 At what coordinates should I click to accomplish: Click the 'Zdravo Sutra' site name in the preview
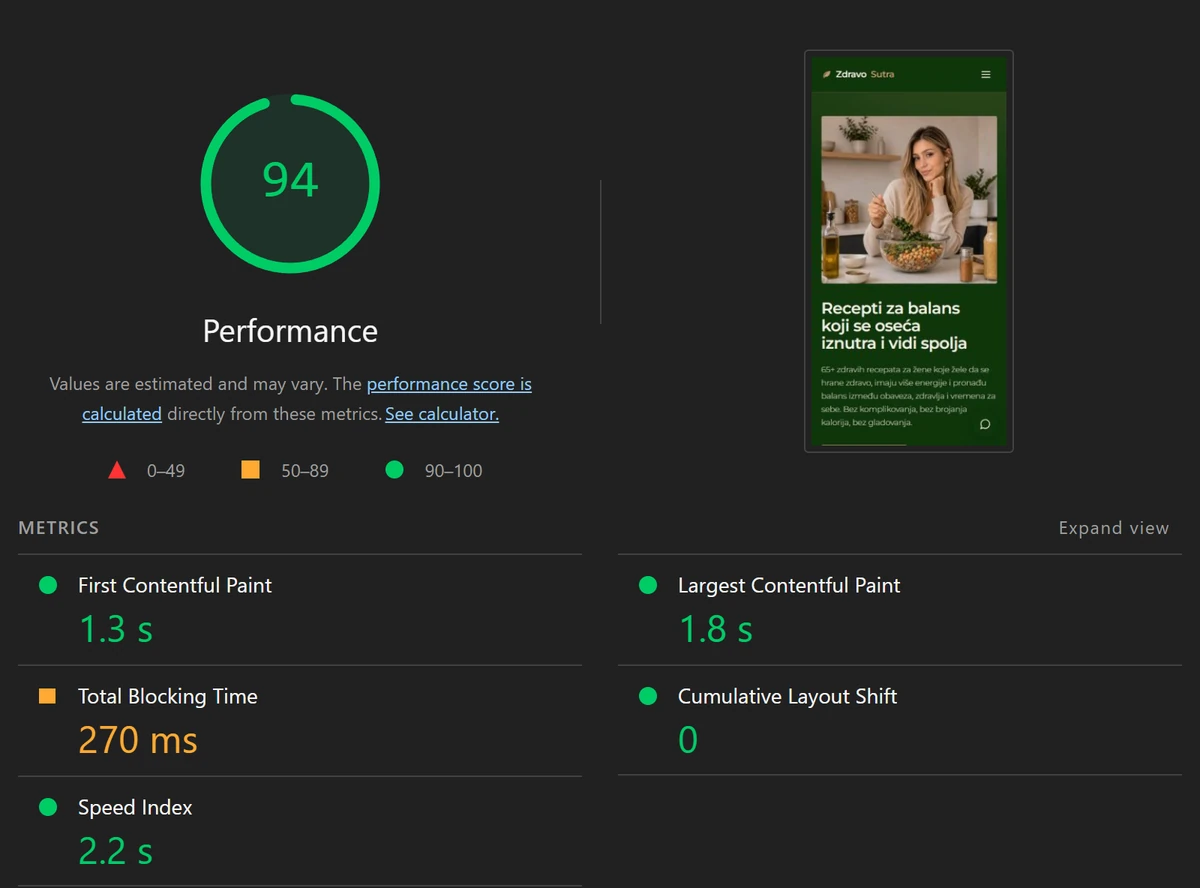[865, 74]
